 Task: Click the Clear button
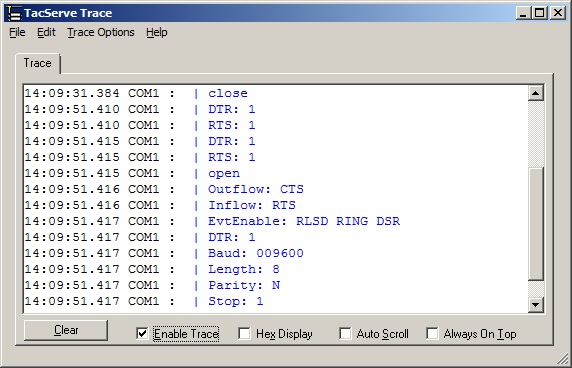[66, 330]
